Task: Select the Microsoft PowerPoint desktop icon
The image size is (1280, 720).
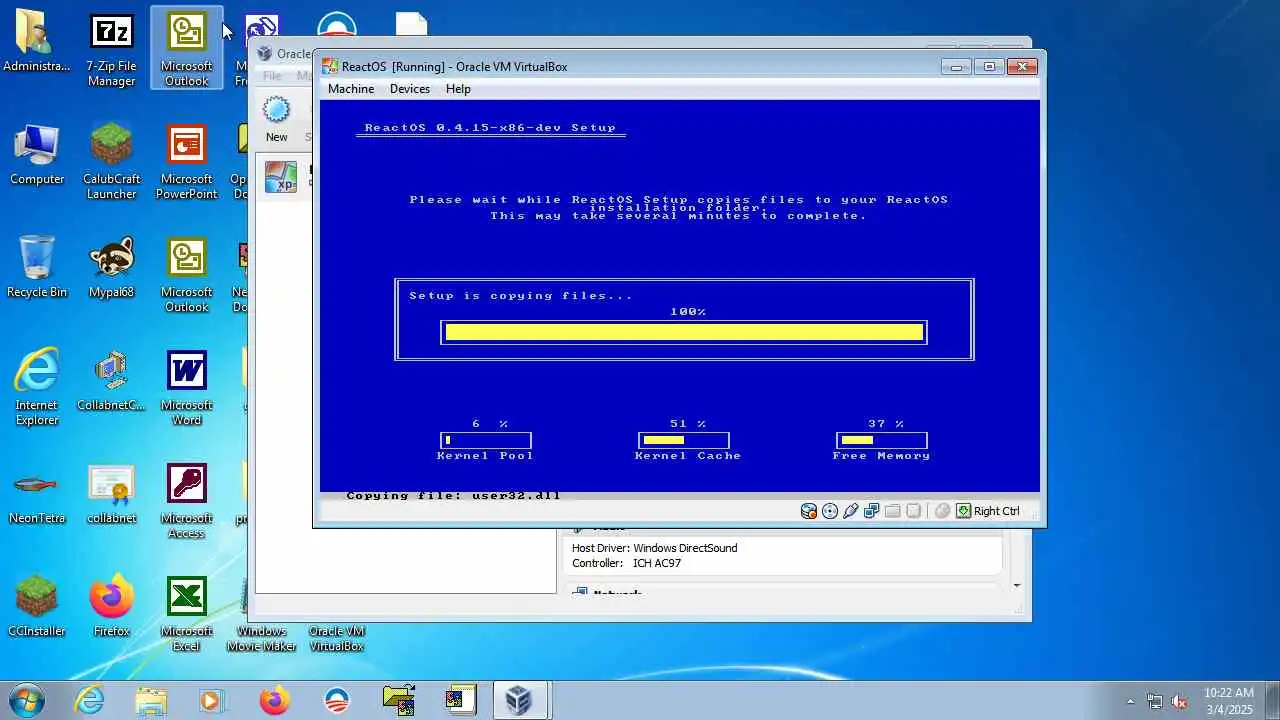Action: coord(187,162)
